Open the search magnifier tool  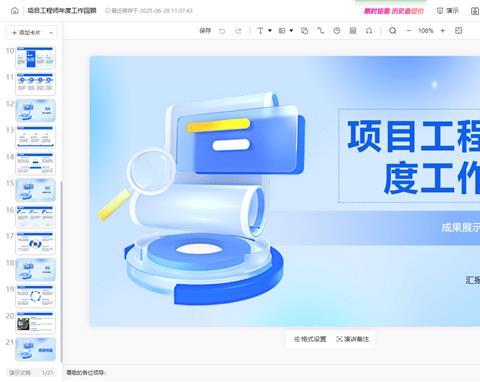[393, 31]
